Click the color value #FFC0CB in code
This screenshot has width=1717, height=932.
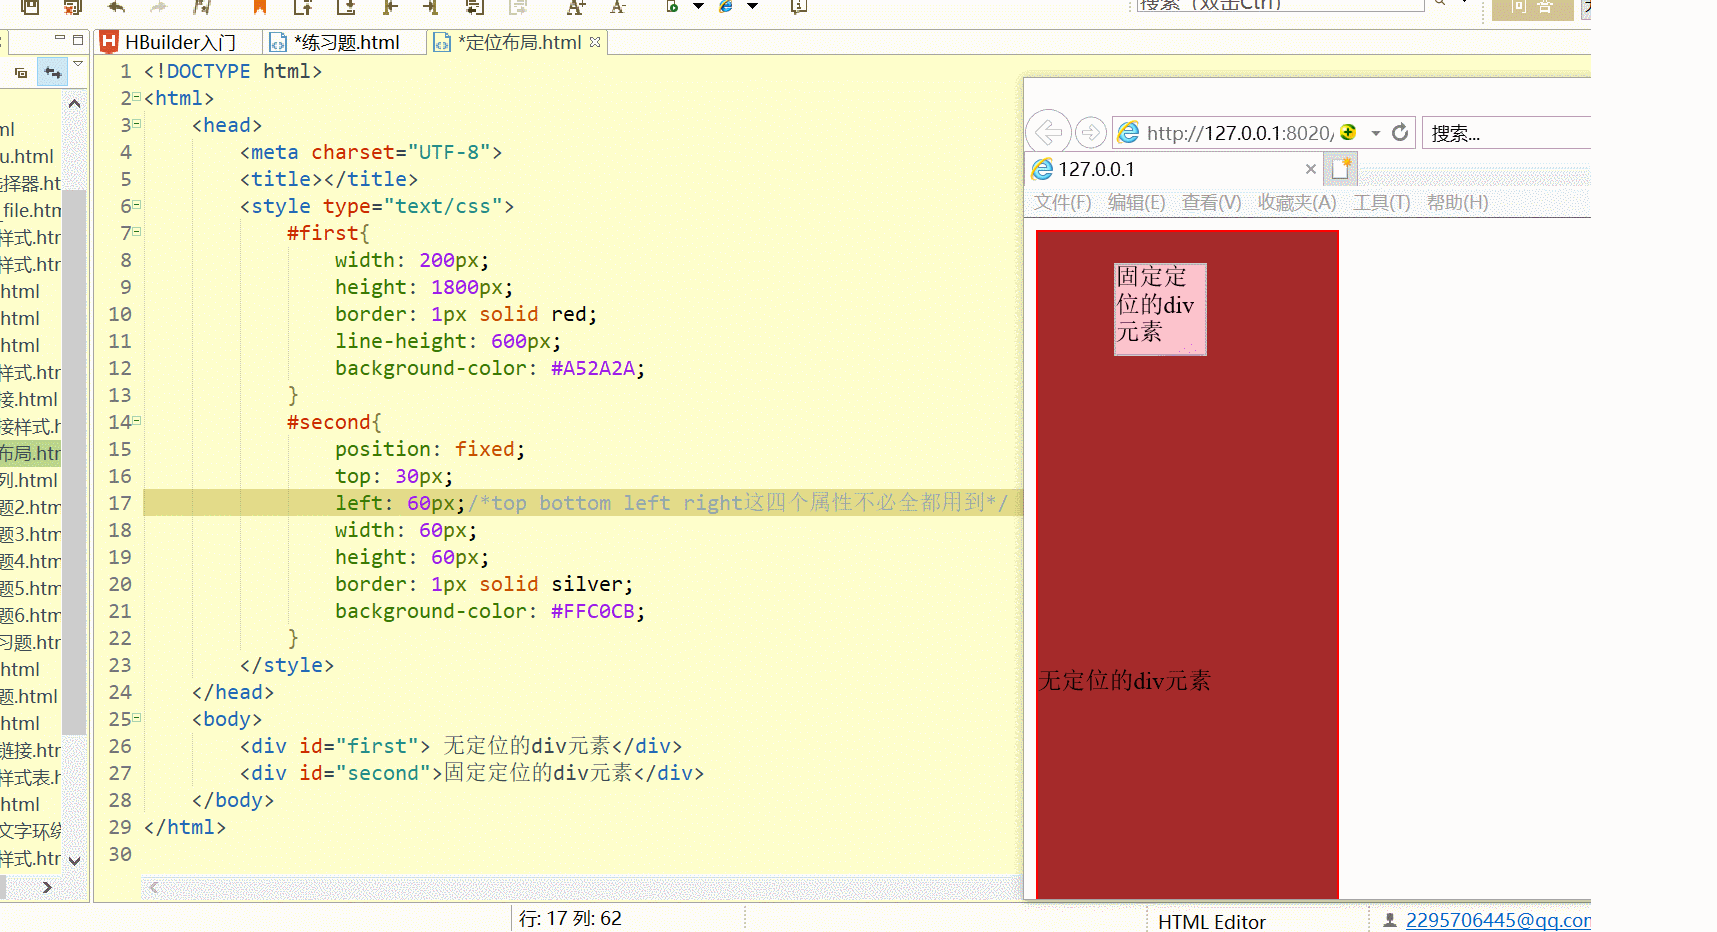pos(593,611)
